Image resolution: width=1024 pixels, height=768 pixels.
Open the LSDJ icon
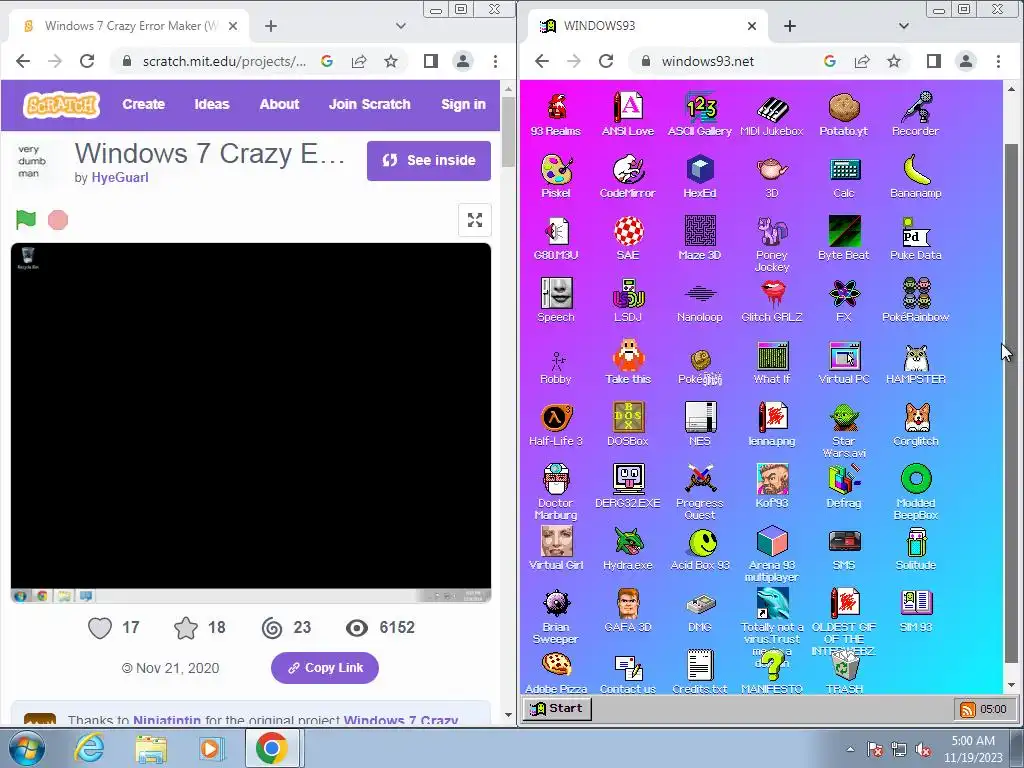click(628, 300)
